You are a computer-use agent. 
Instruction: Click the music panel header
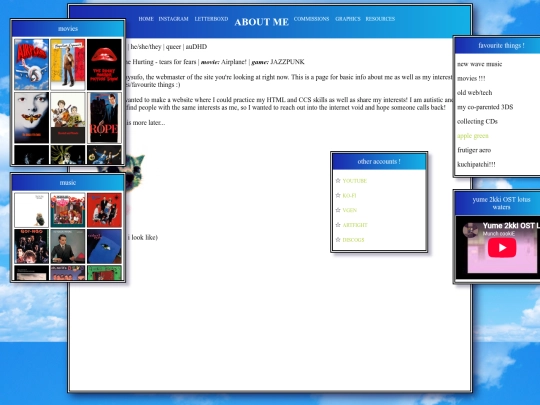[68, 183]
